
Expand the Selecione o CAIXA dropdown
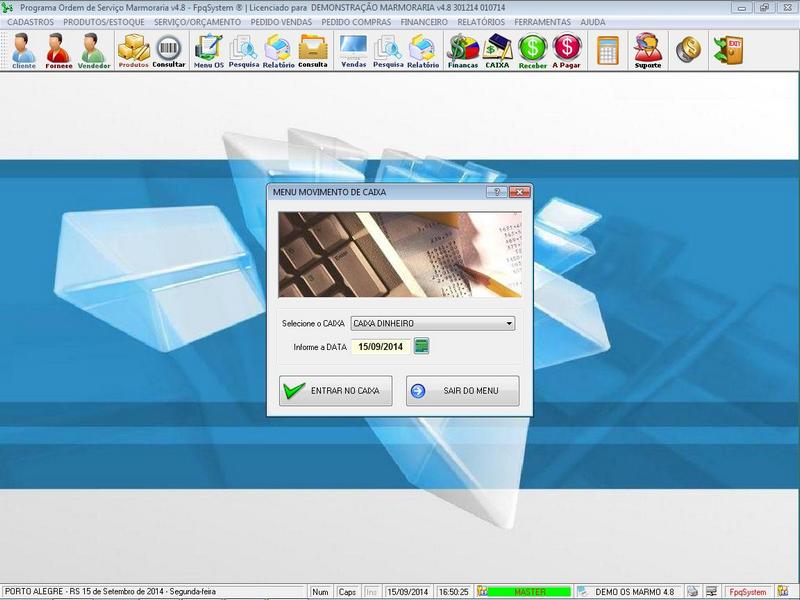[509, 324]
